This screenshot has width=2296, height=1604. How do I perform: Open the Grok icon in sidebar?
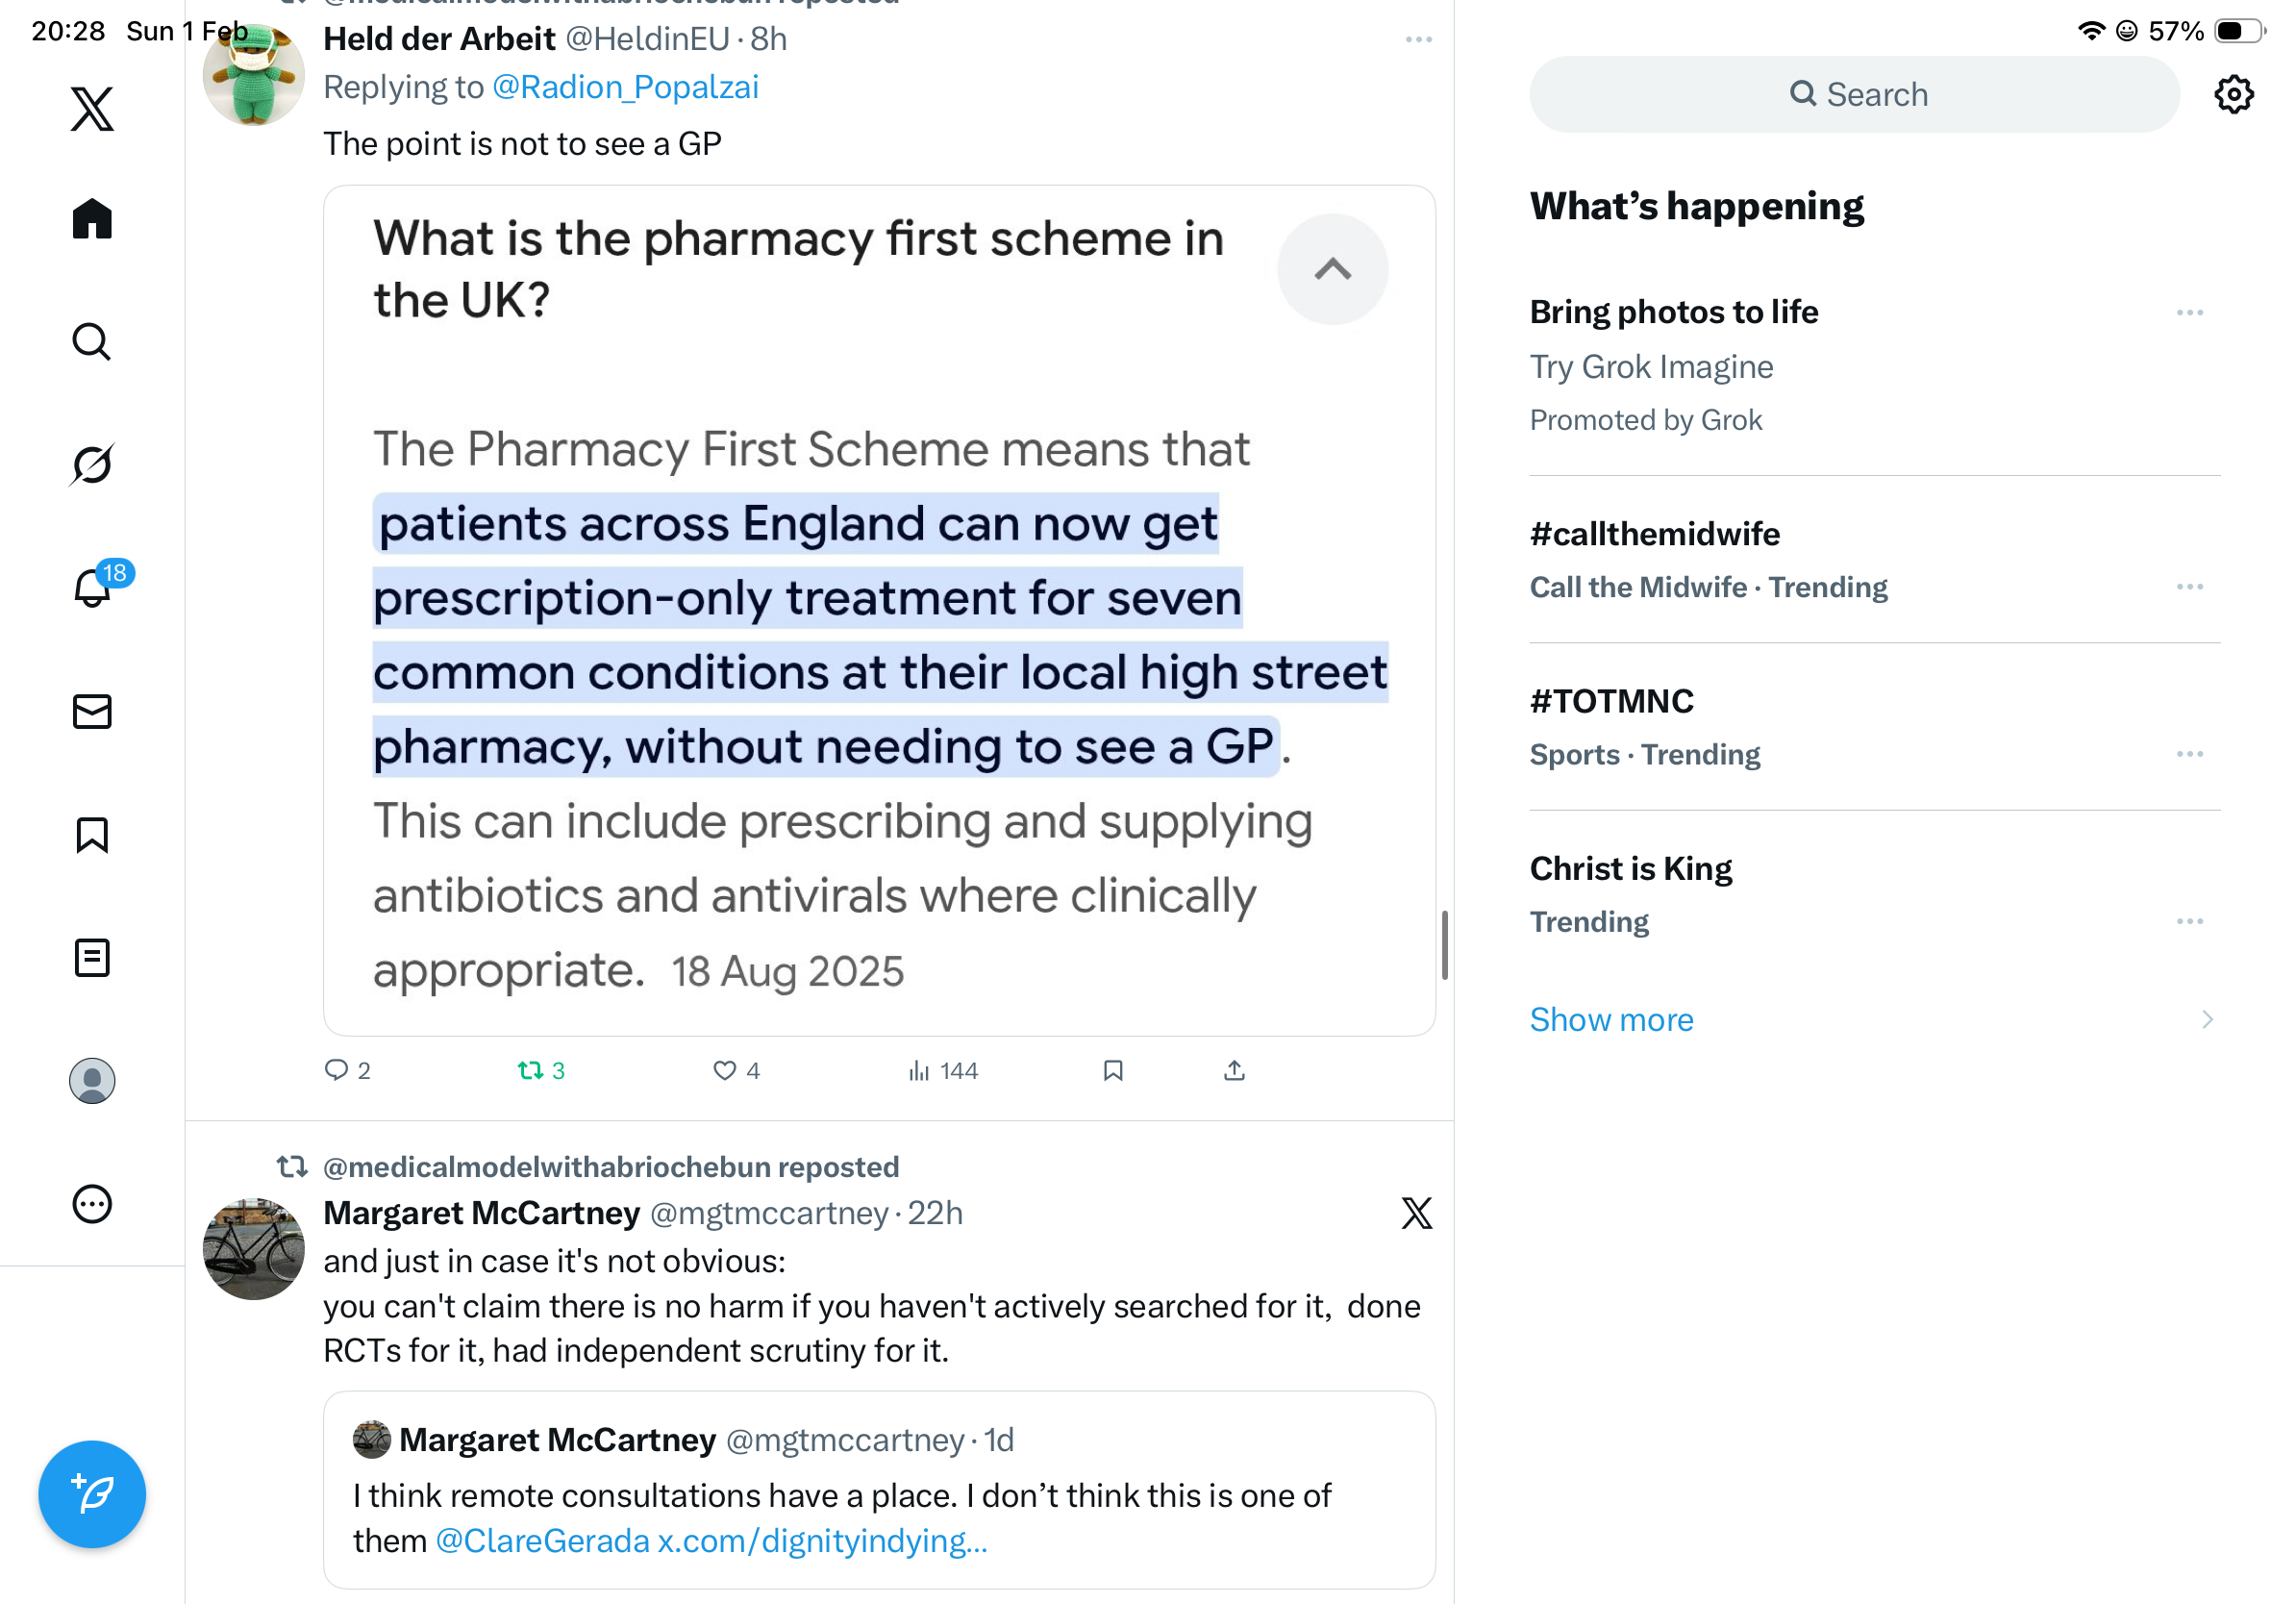click(x=92, y=465)
